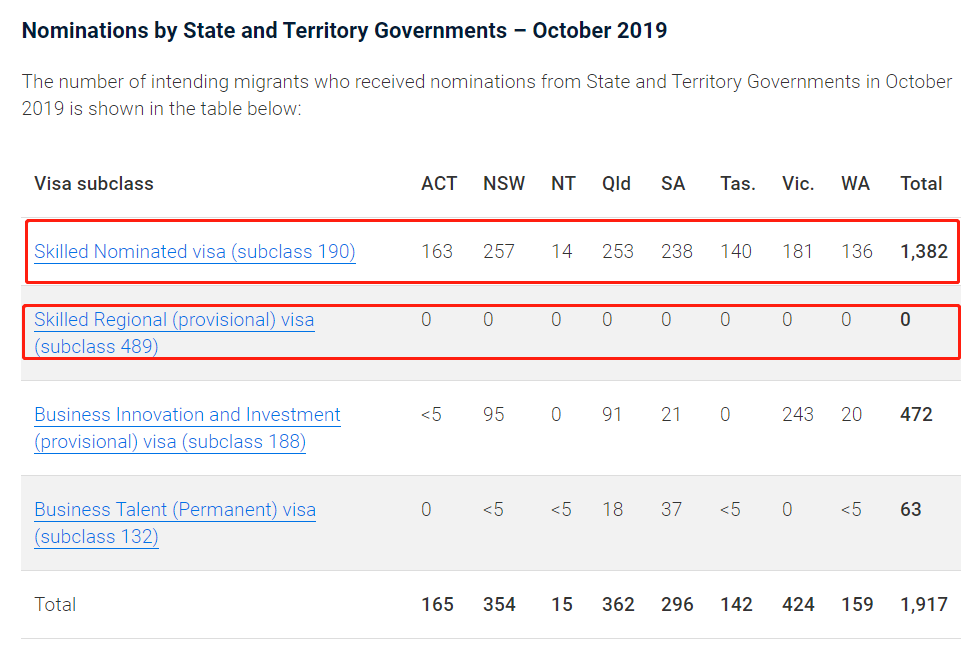Click the ACT column header
Viewport: 977px width, 647px height.
(x=439, y=184)
